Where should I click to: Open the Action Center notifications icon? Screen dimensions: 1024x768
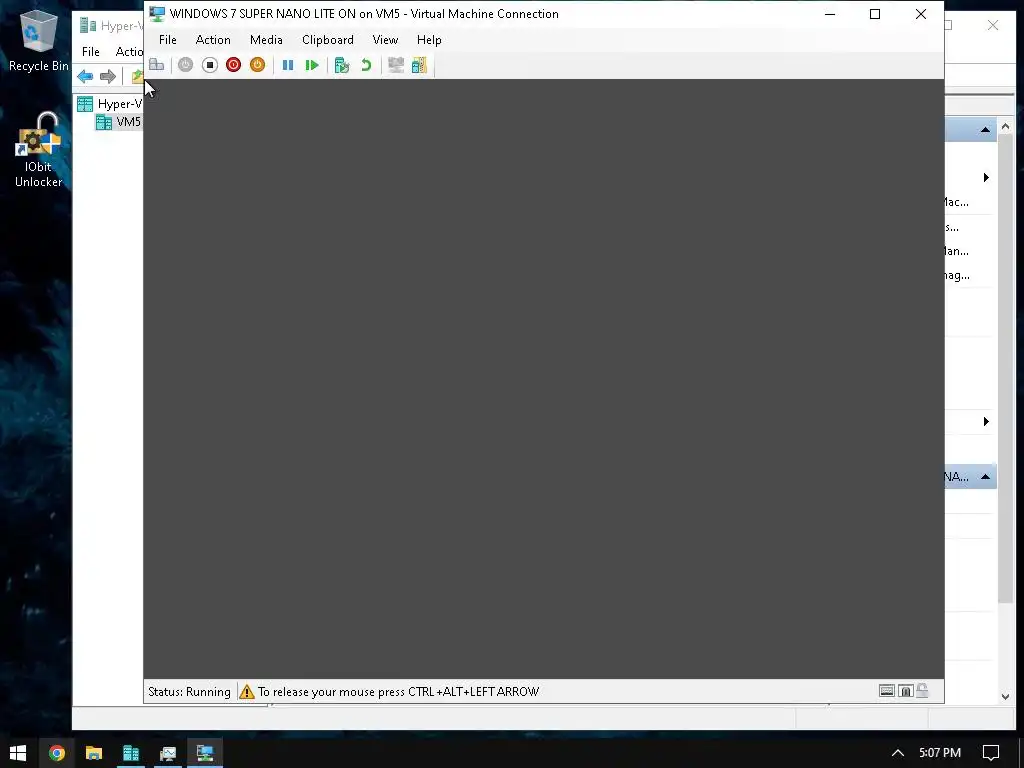991,753
